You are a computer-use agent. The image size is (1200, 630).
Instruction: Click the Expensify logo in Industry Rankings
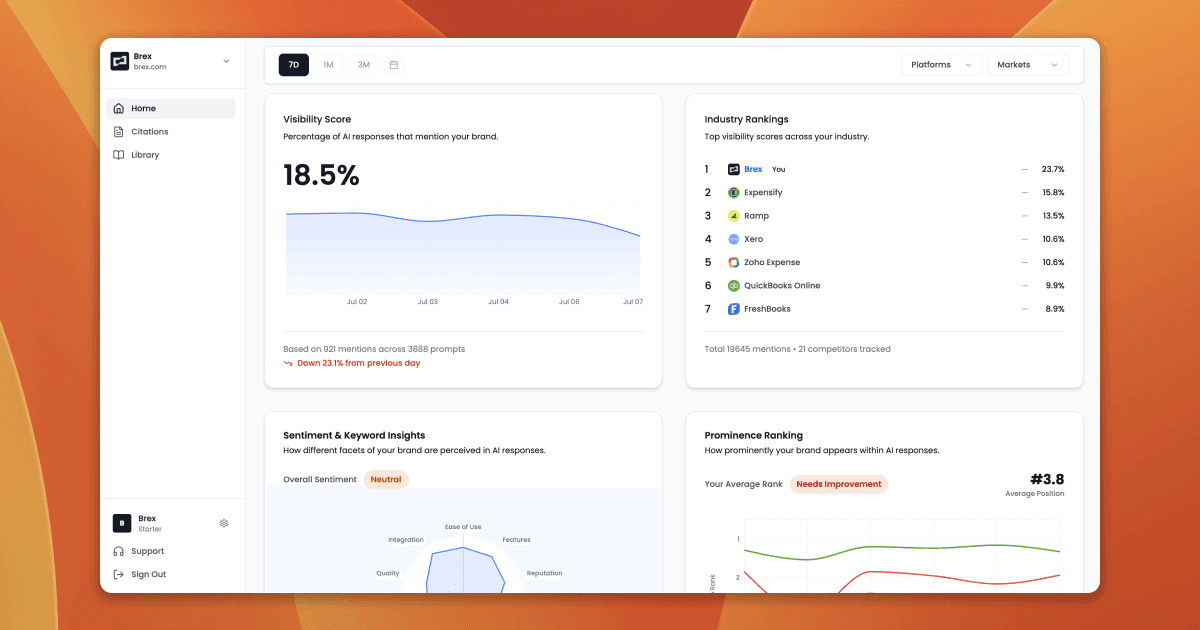[x=734, y=193]
